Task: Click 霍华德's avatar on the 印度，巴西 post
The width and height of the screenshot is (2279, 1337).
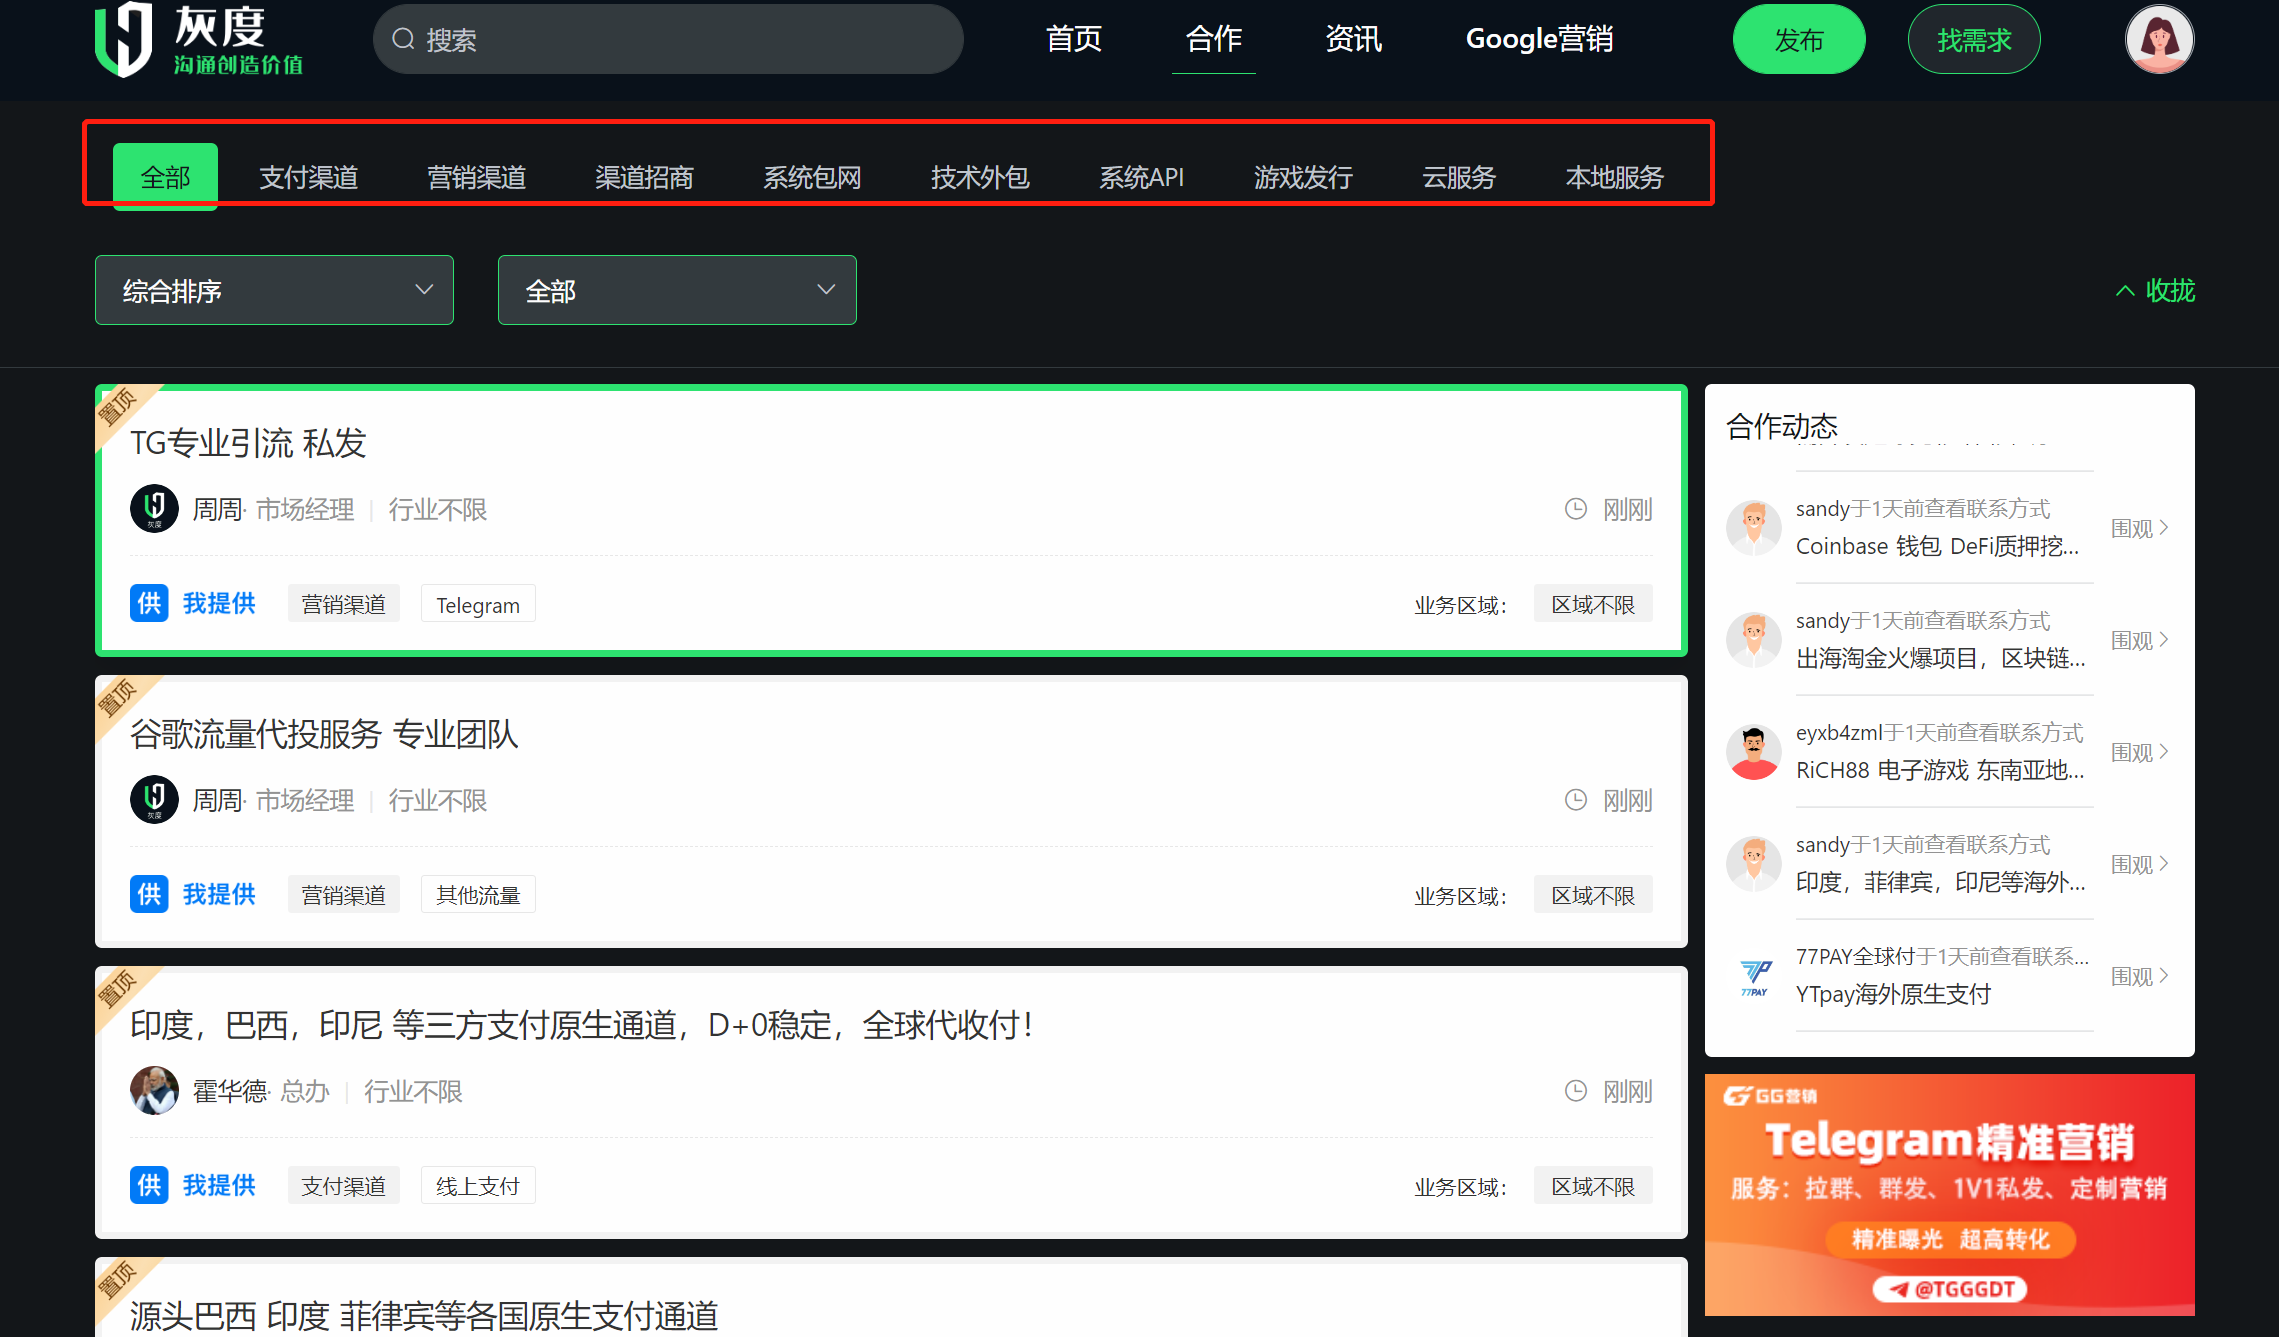Action: click(x=154, y=1091)
